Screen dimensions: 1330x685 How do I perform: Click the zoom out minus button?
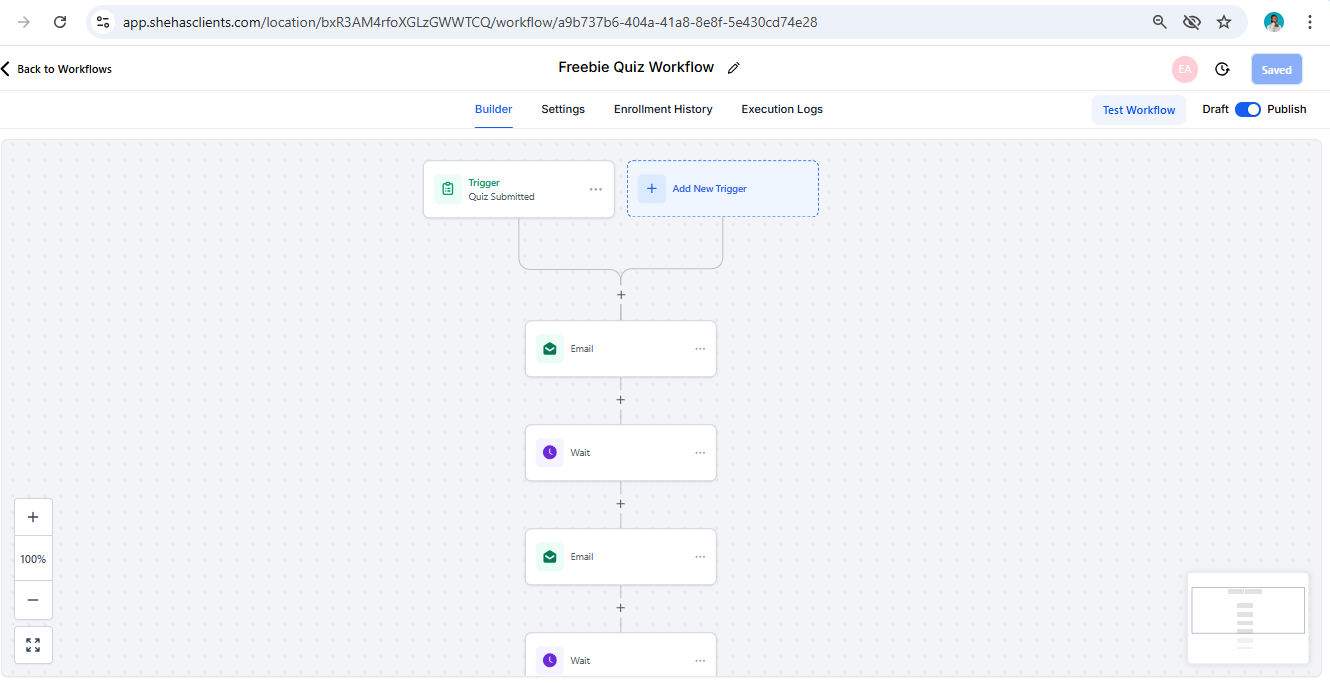tap(33, 600)
